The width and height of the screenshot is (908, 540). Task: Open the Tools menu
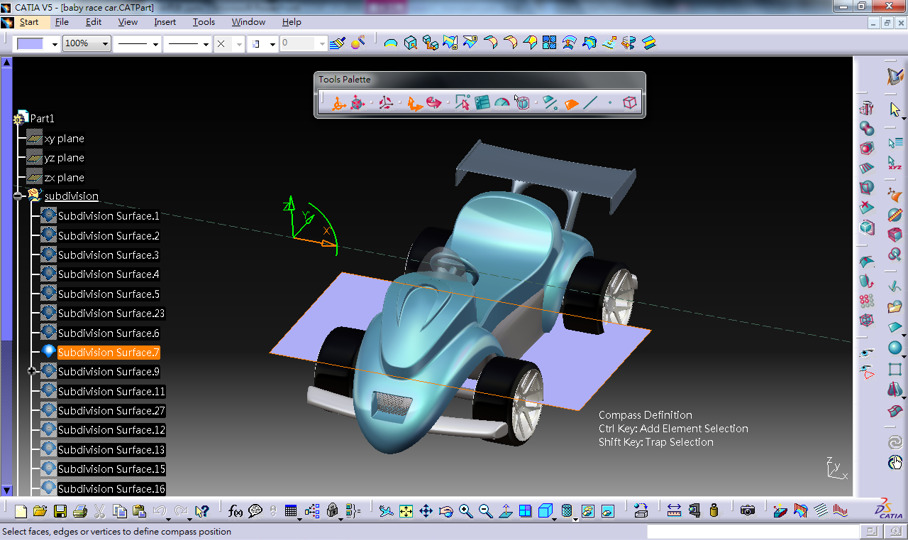click(x=203, y=22)
